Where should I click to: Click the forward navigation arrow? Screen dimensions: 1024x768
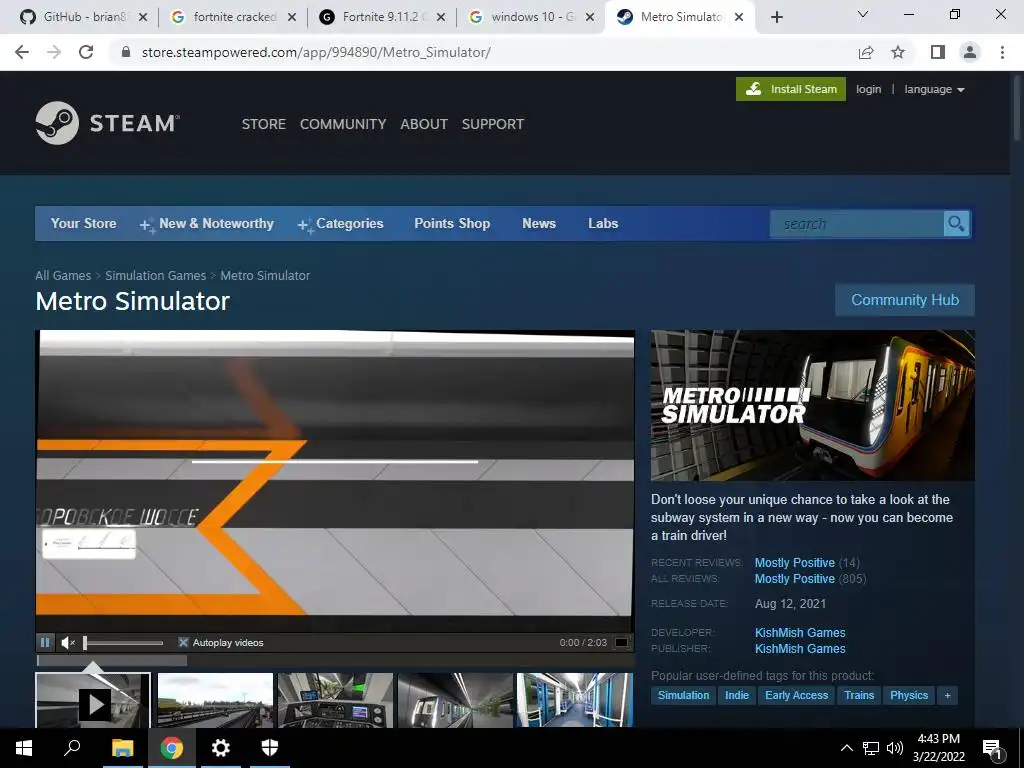[x=54, y=52]
